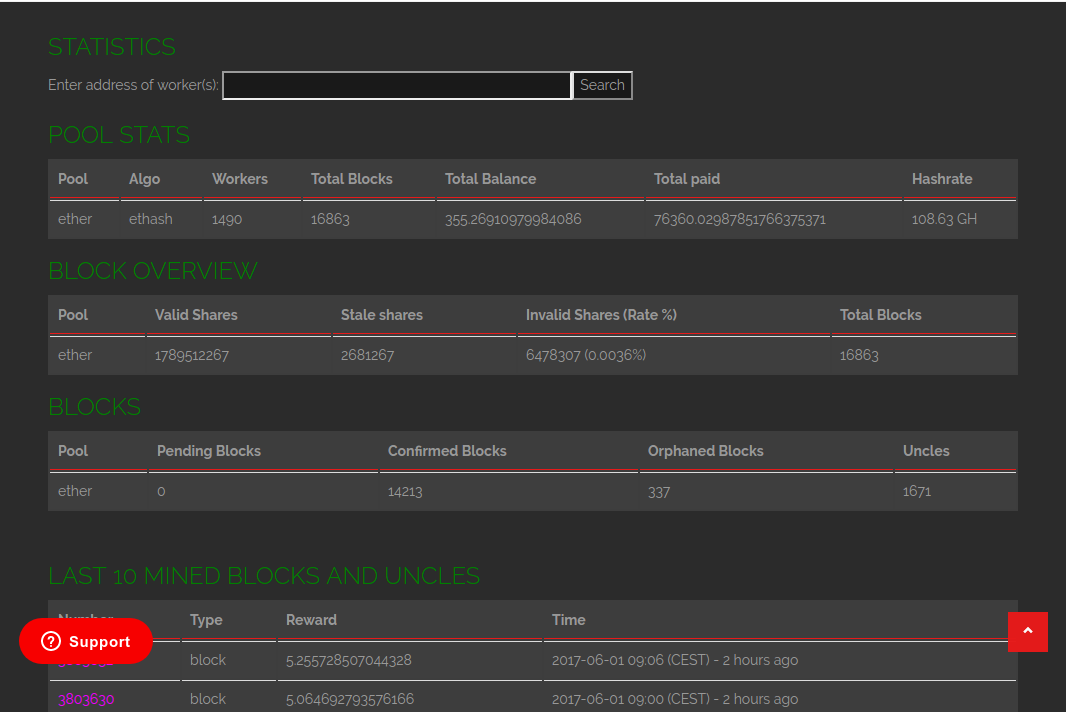Select confirmed blocks value 14213
Viewport: 1066px width, 712px height.
(x=405, y=491)
